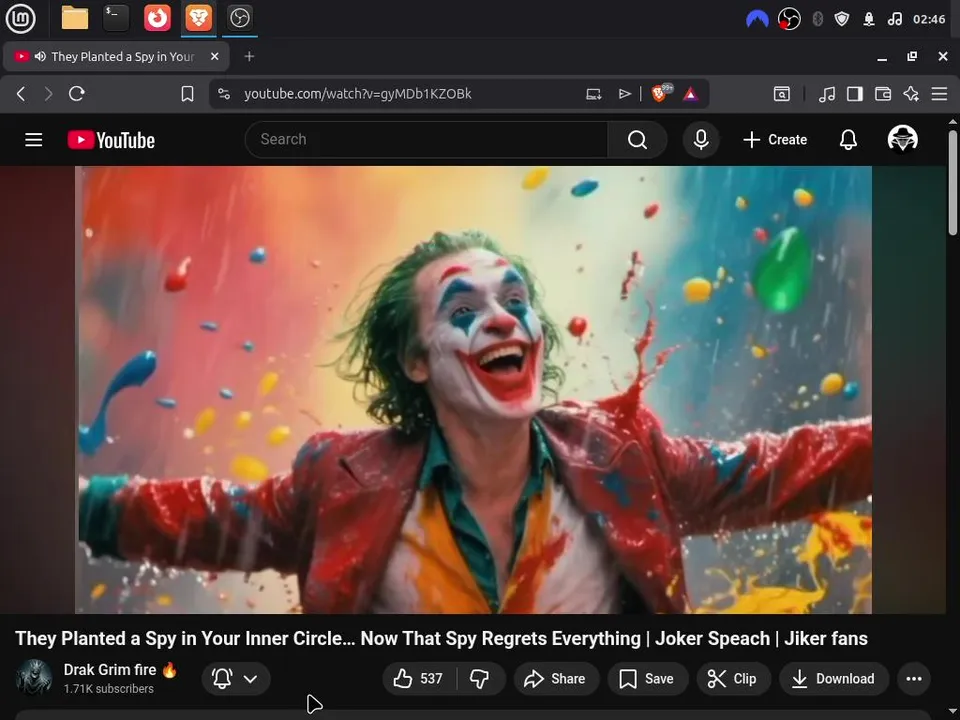Open the Terminal from the panel
Image resolution: width=960 pixels, height=720 pixels.
point(116,18)
